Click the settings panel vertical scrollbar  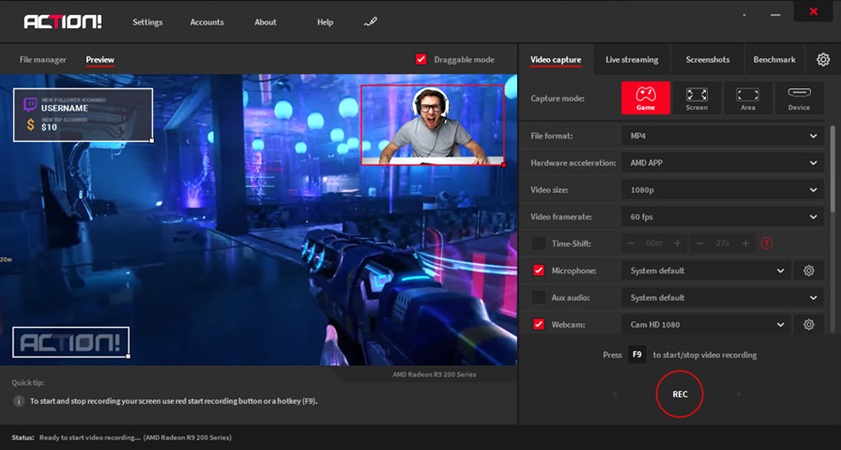click(833, 170)
